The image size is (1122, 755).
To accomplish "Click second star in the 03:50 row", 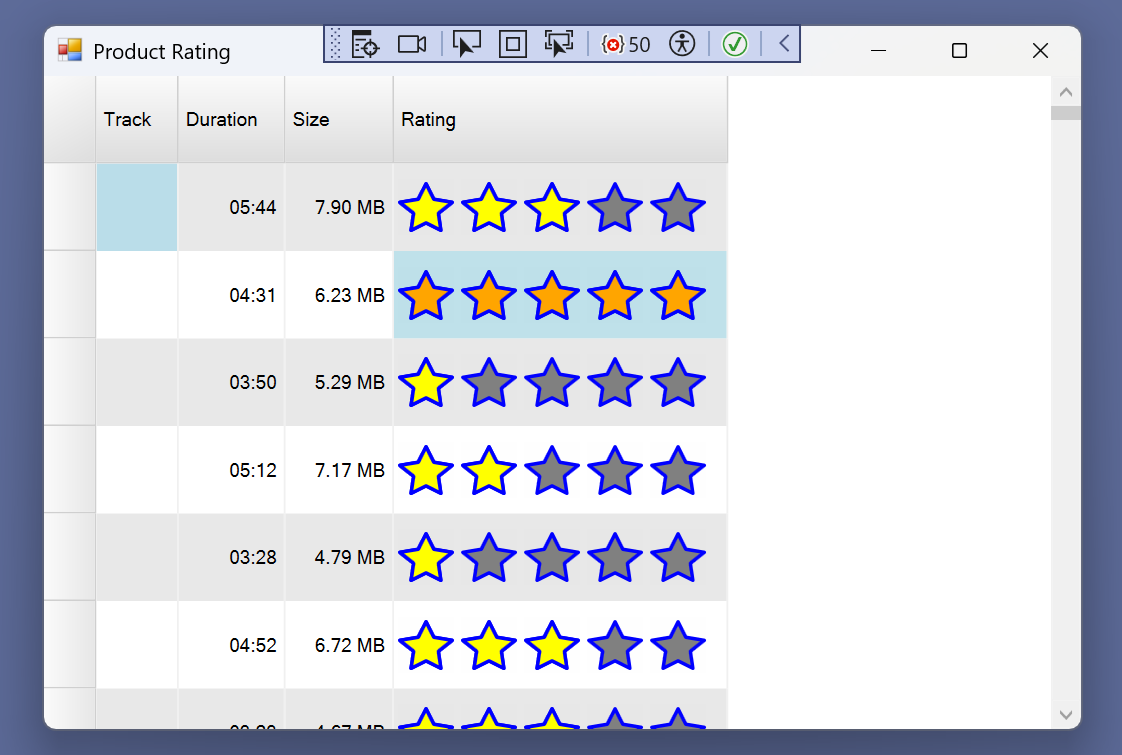I will click(489, 383).
